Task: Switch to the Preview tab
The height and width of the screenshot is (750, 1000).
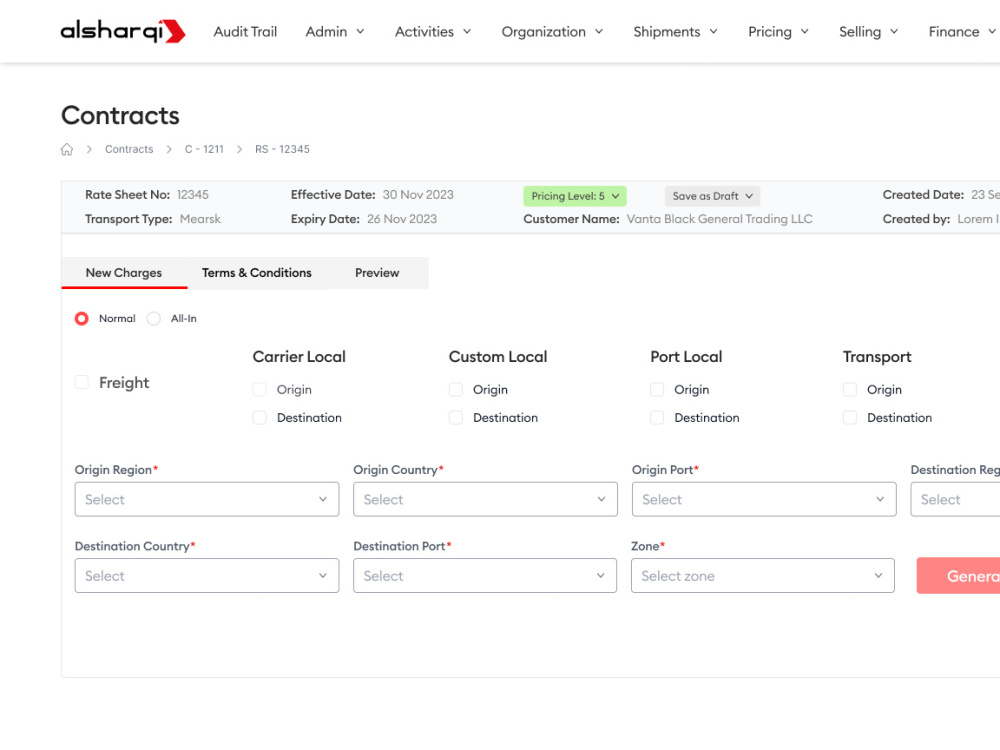Action: (x=377, y=273)
